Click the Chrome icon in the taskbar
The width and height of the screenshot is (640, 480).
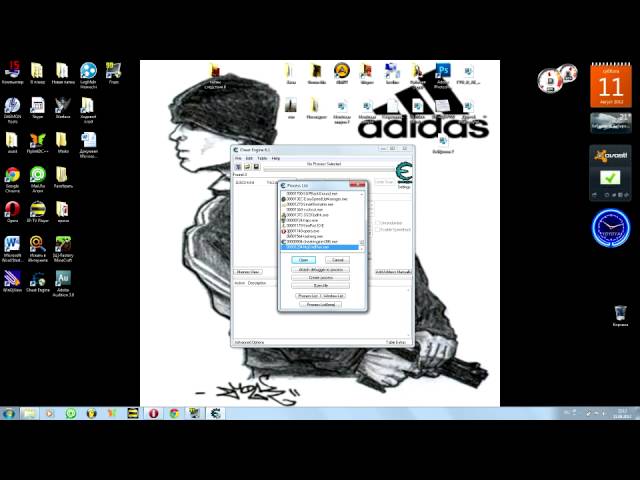(x=174, y=413)
